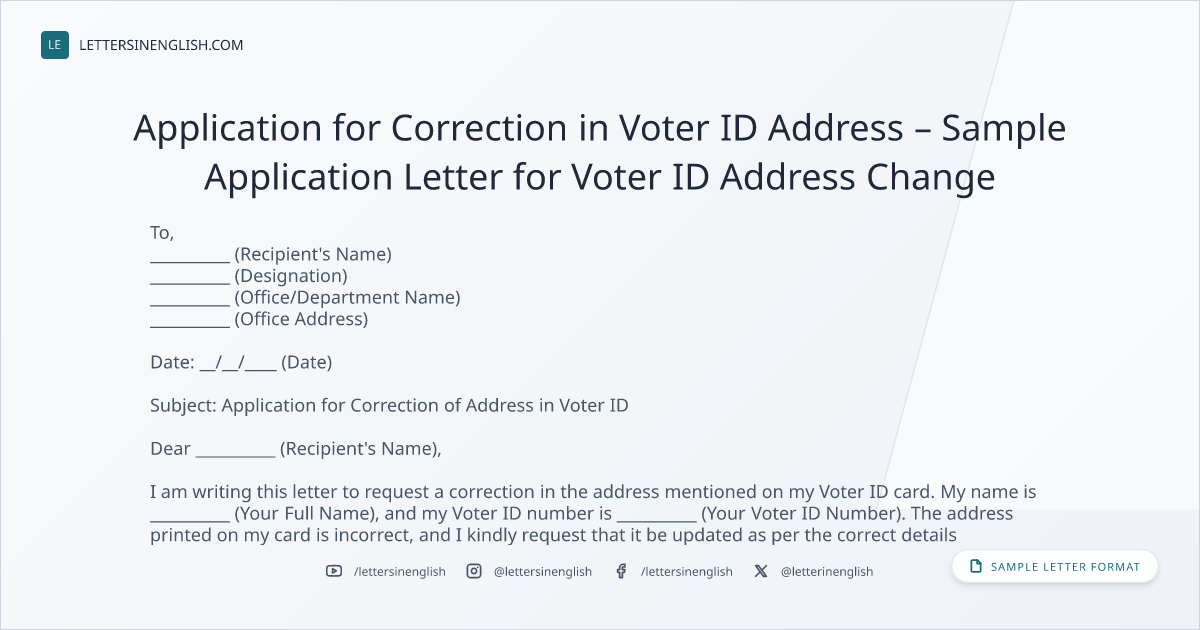Click the Instagram icon
This screenshot has width=1200, height=630.
474,571
